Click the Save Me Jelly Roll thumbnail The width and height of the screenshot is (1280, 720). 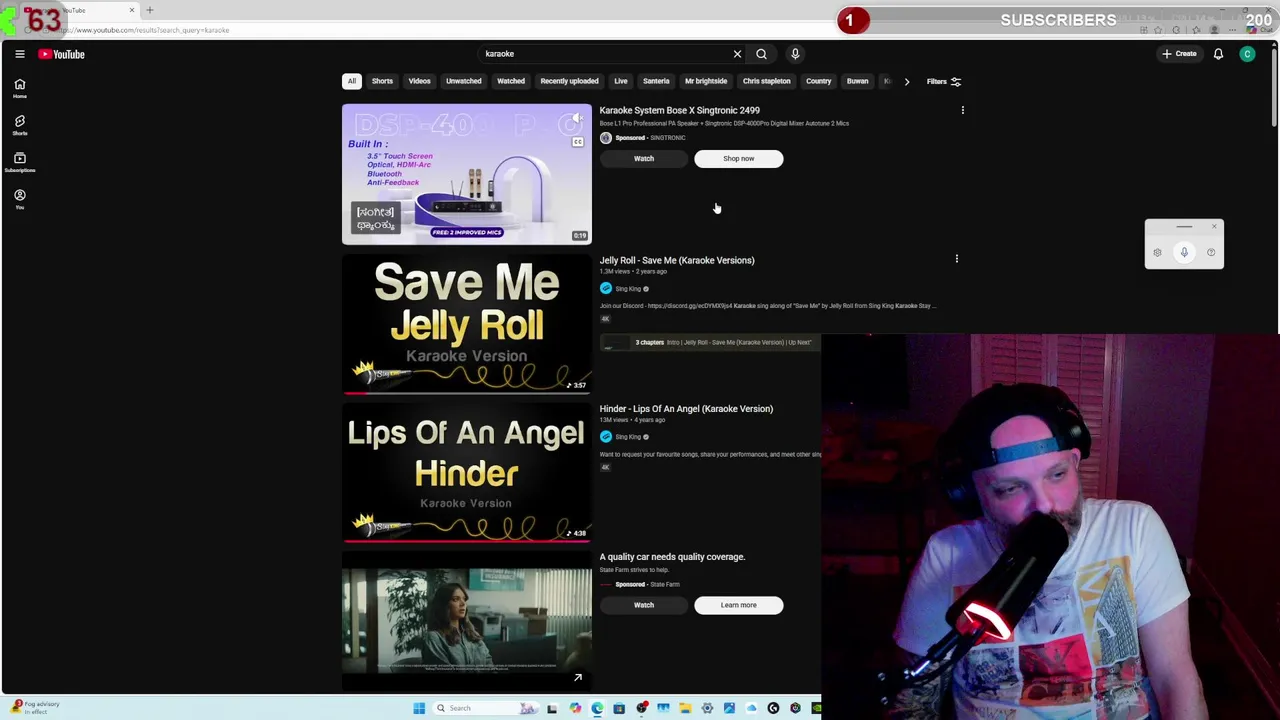pyautogui.click(x=467, y=324)
